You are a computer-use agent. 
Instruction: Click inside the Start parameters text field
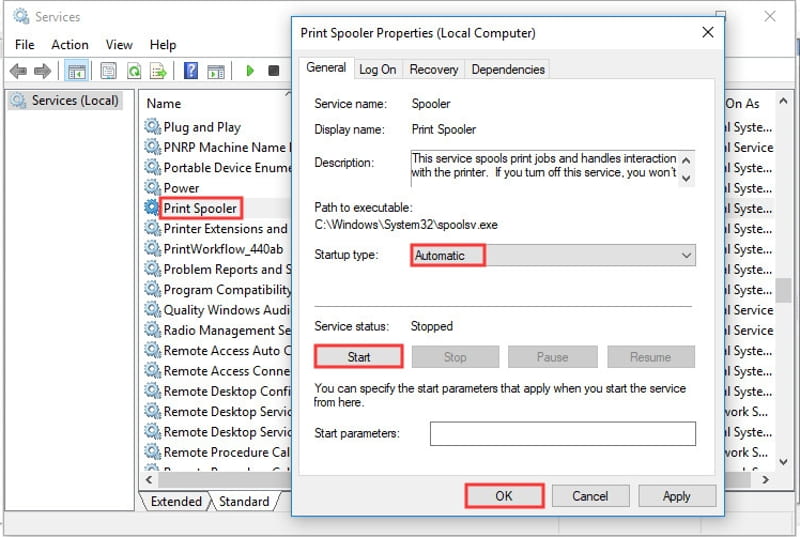click(562, 433)
